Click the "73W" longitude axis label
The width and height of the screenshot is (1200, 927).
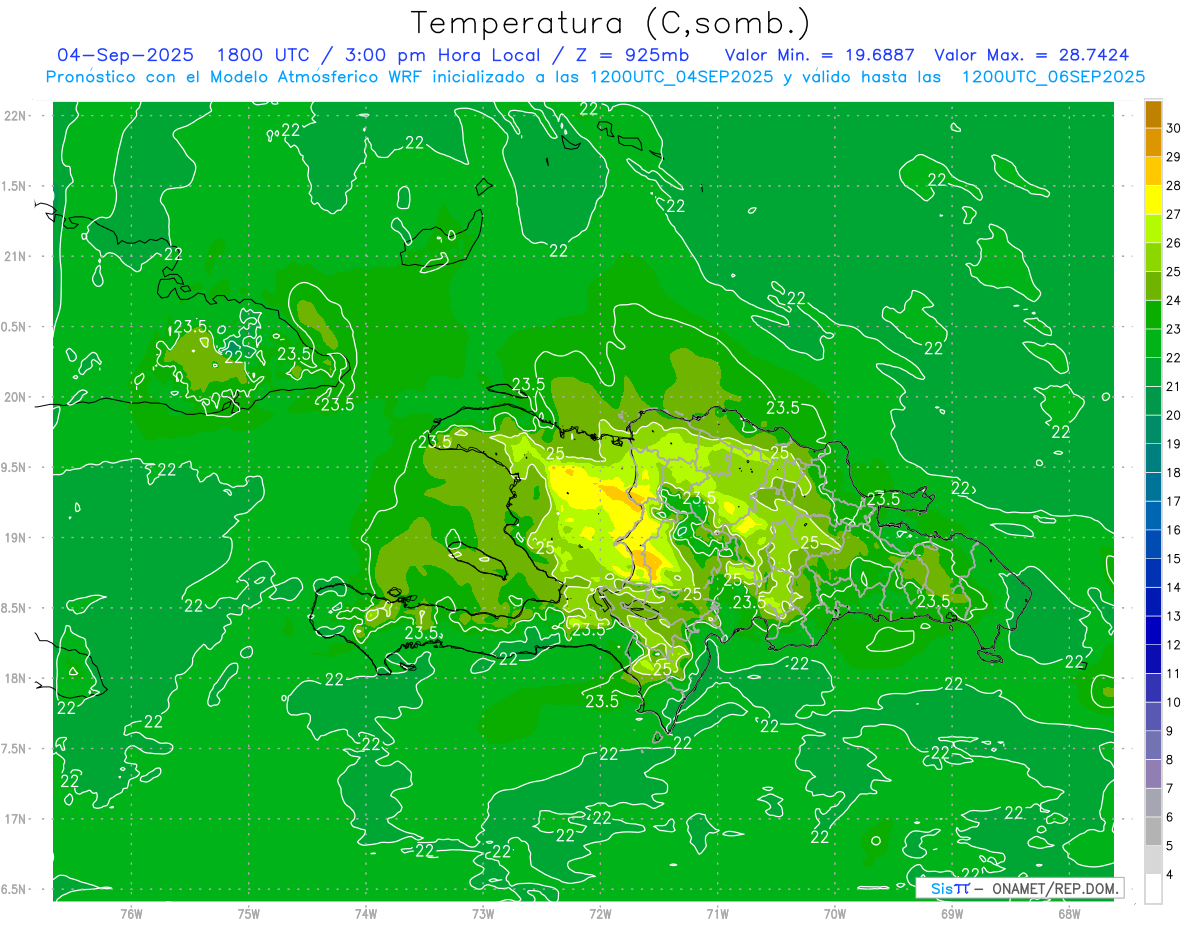483,913
